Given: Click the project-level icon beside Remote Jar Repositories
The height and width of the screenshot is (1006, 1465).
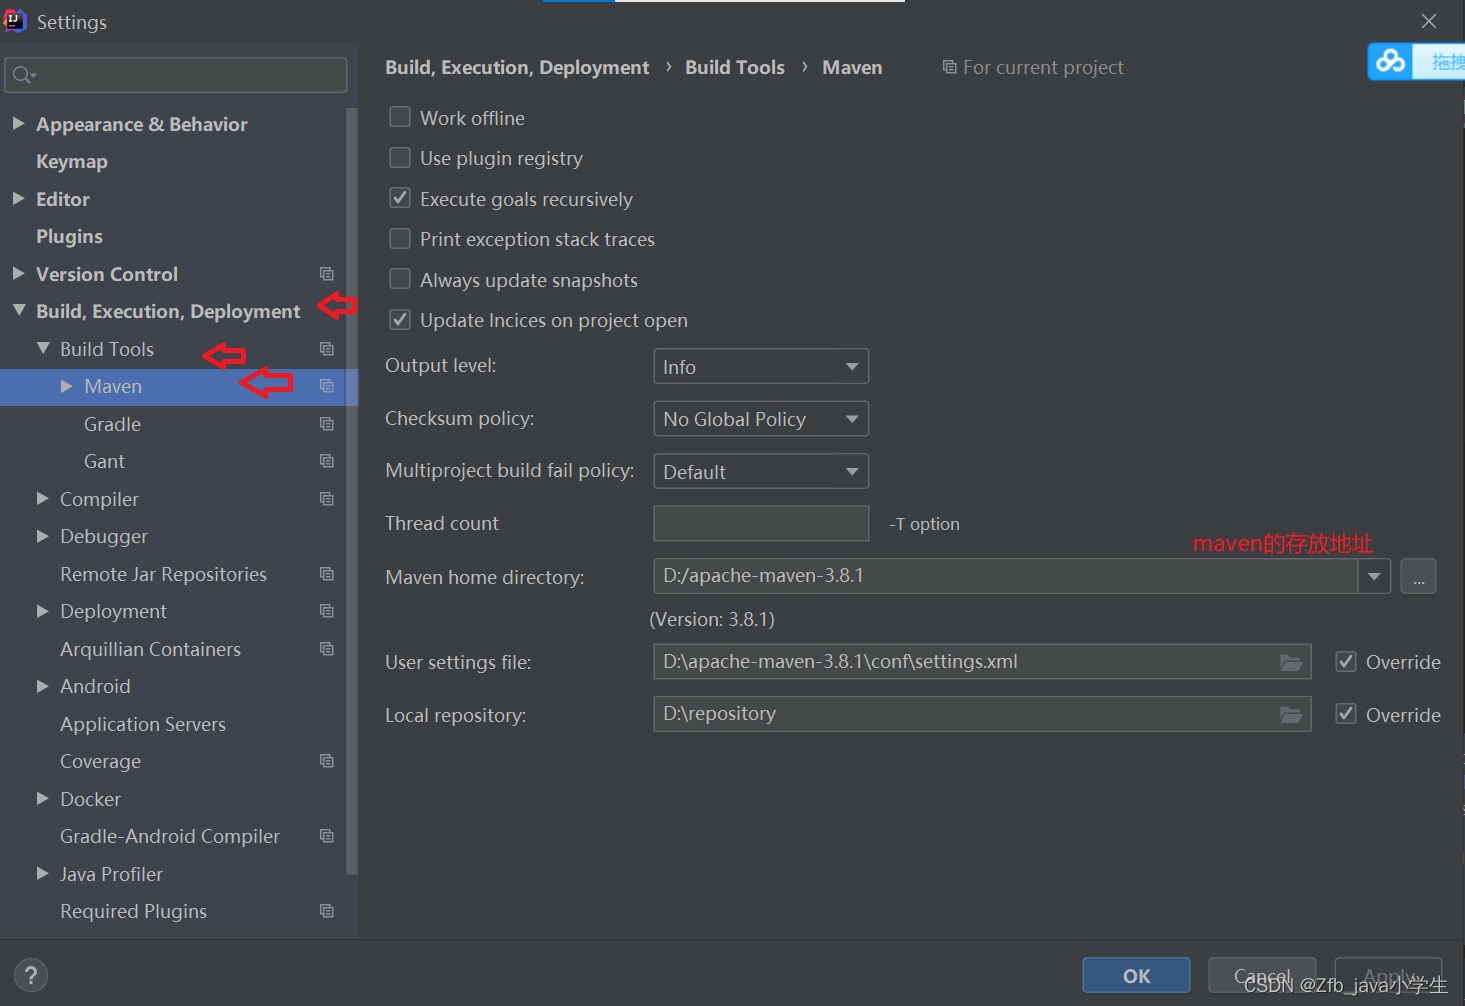Looking at the screenshot, I should point(326,574).
